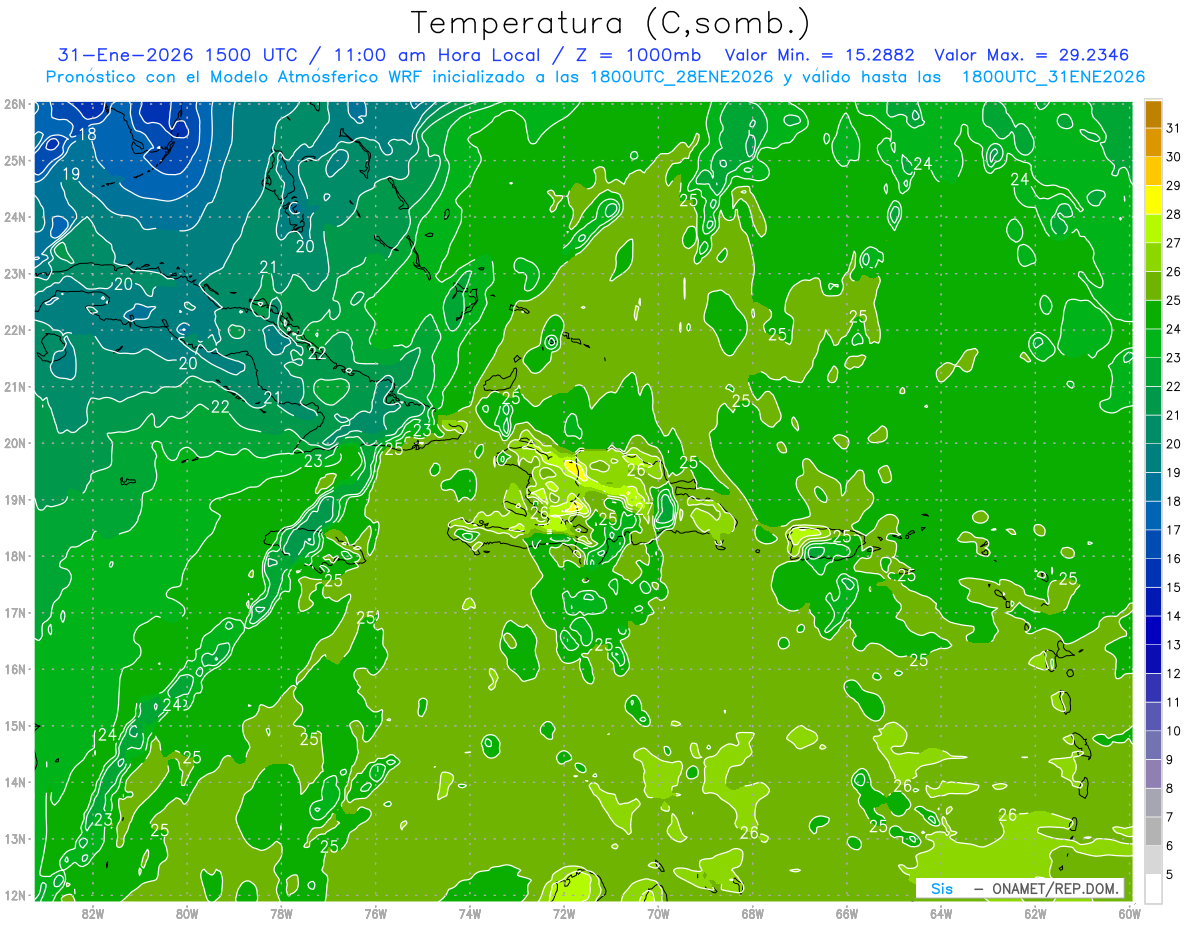Viewport: 1200px width, 927px height.
Task: Click the "74W" longitude axis label
Action: point(470,912)
